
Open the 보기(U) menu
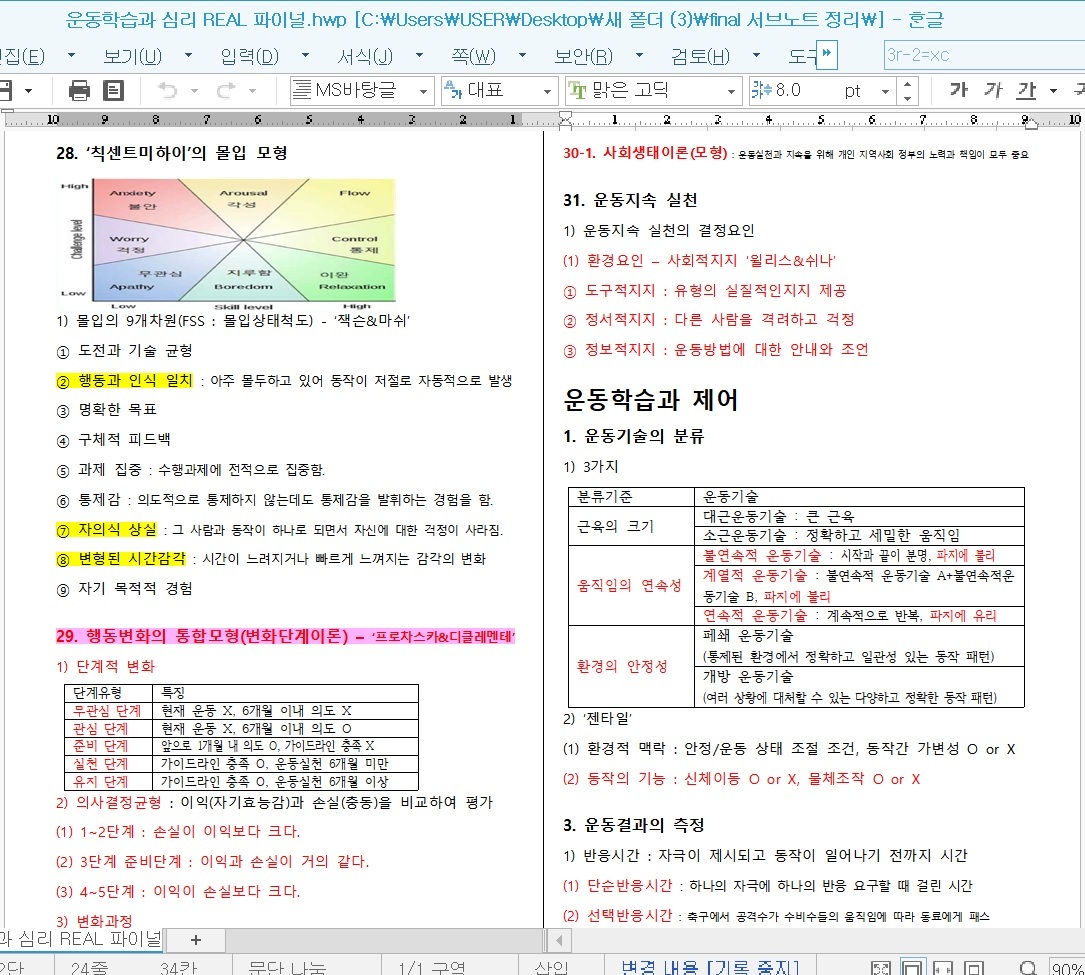pos(132,55)
